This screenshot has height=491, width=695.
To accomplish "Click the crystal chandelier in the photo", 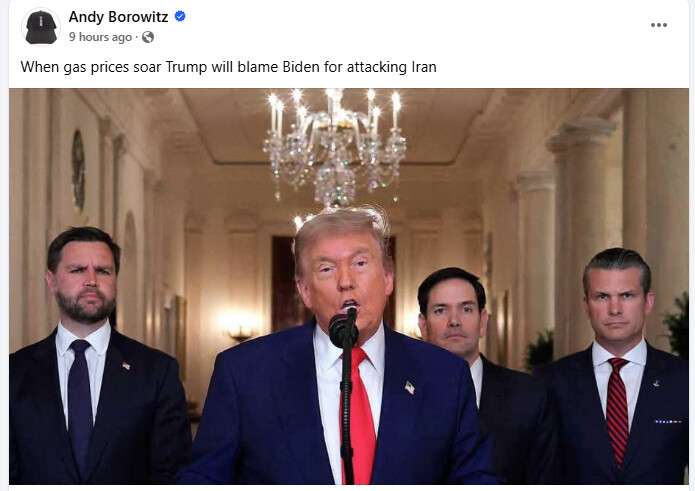I will point(335,146).
